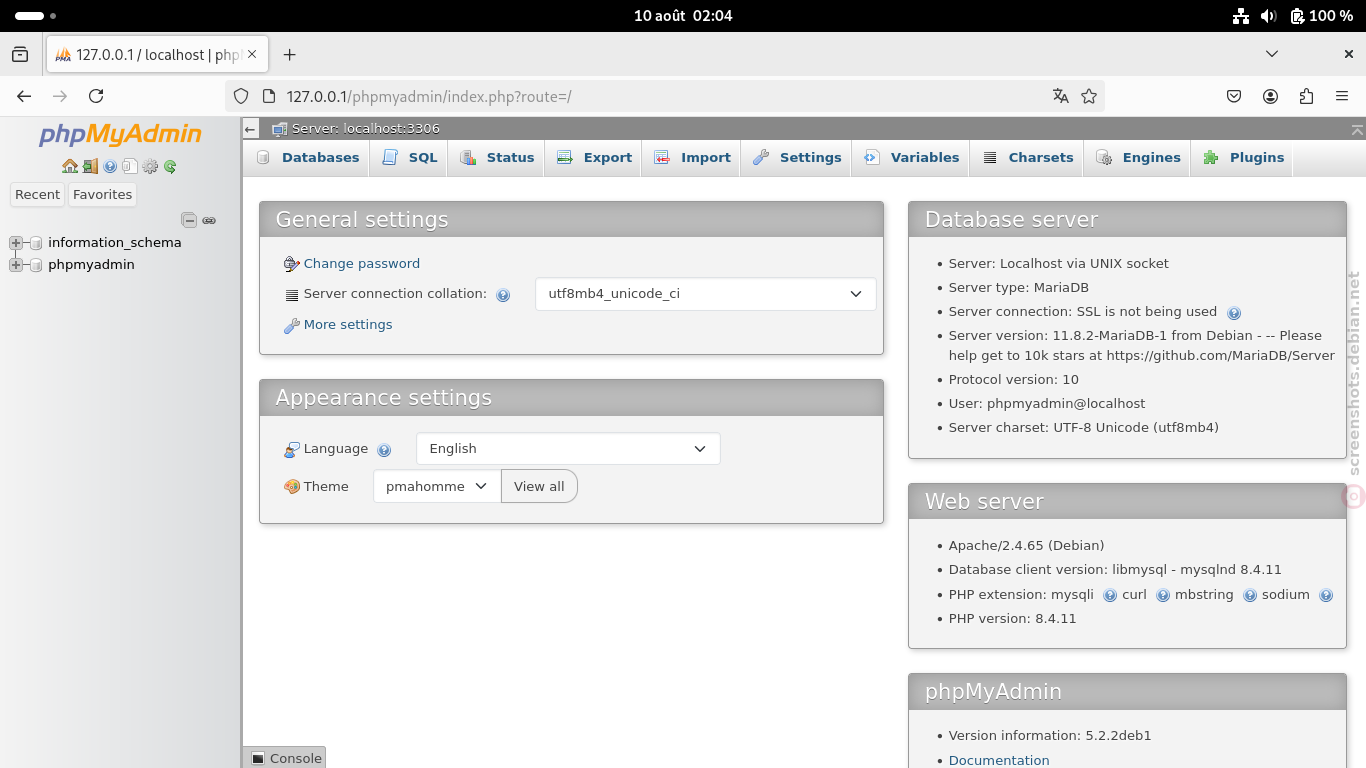Click the Firefox bookmark star icon

click(1089, 96)
